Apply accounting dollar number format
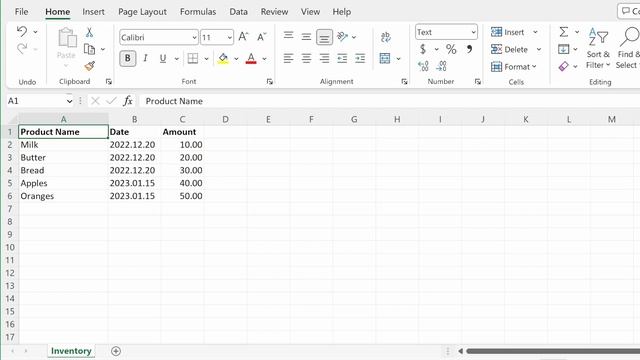The height and width of the screenshot is (360, 640). [423, 49]
